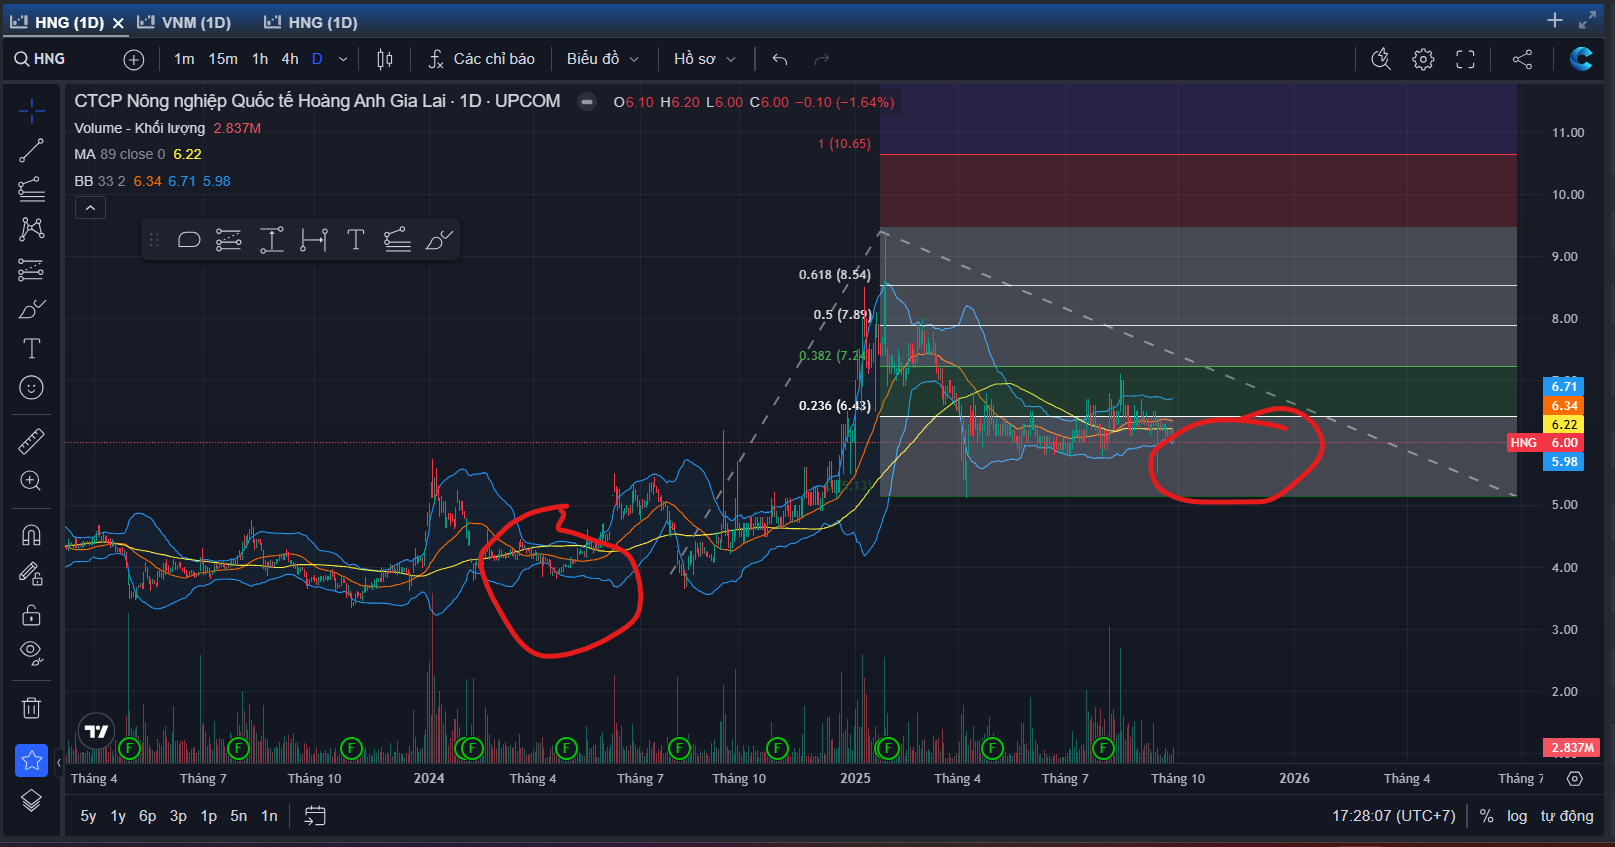Click the trash icon to remove drawings
The width and height of the screenshot is (1615, 847).
click(31, 708)
